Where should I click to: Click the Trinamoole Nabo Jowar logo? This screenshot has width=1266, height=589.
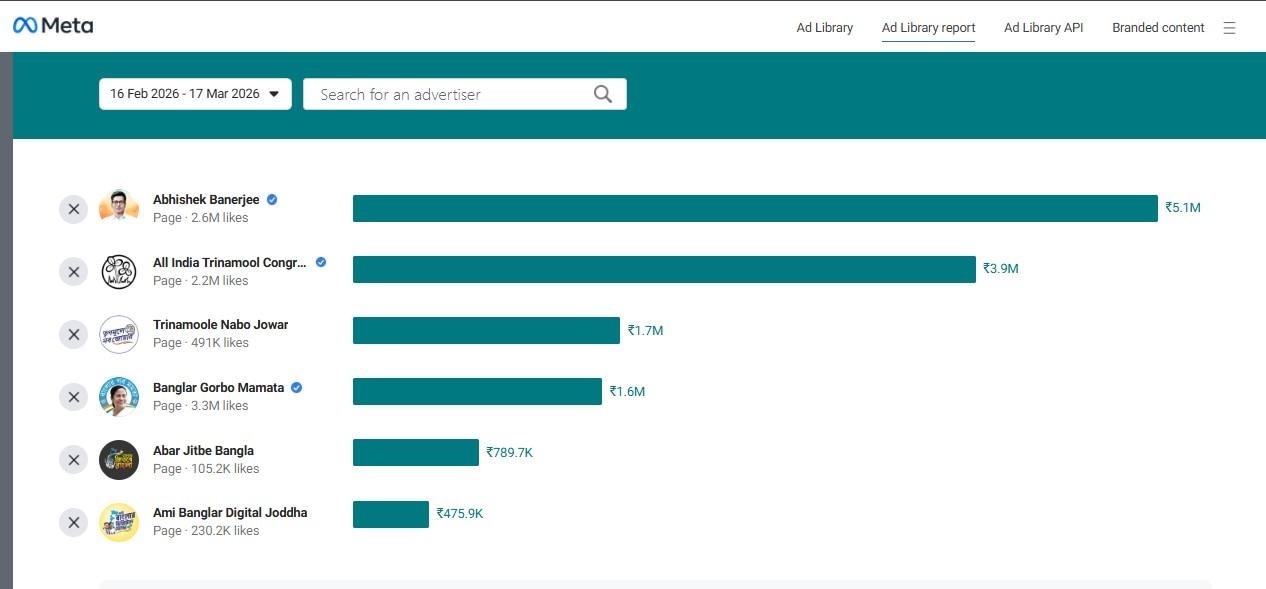[119, 334]
